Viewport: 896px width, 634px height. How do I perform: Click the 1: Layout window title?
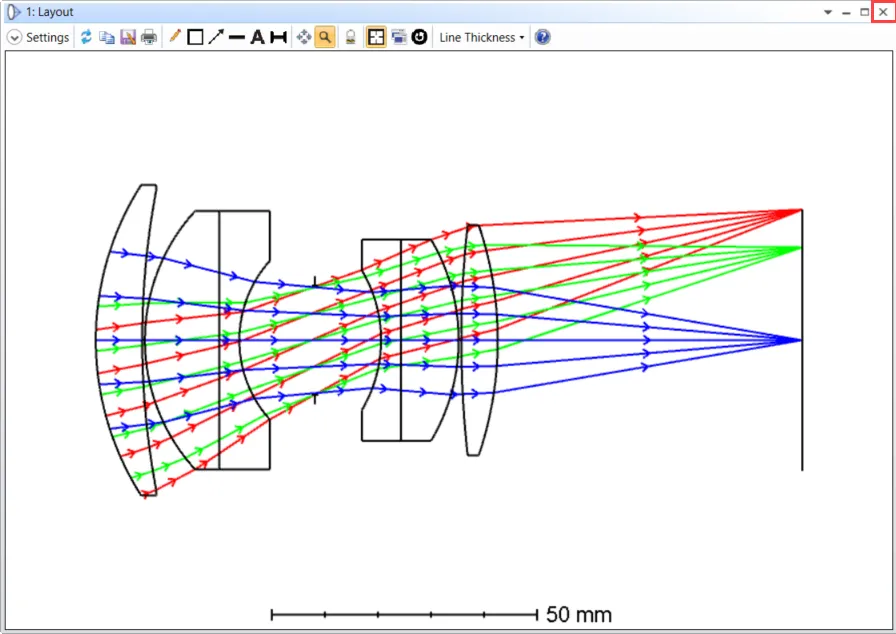49,12
